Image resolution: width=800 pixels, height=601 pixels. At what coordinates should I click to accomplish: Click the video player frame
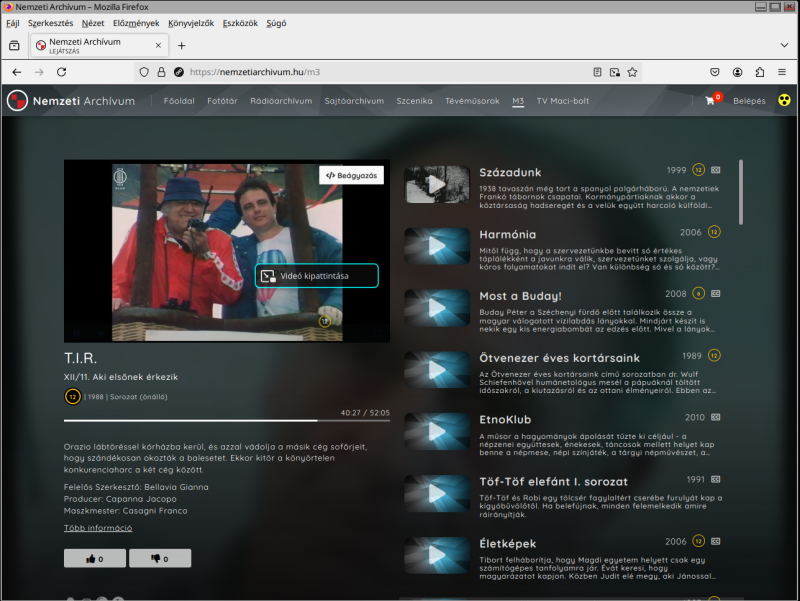point(227,251)
